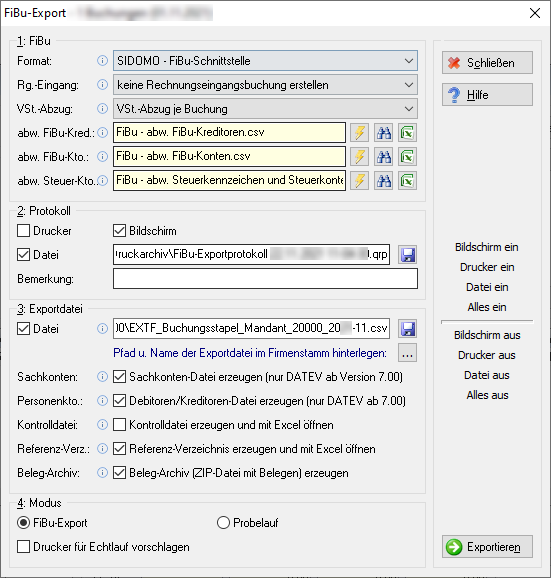The height and width of the screenshot is (578, 551).
Task: Uncheck Beleg-Archiv ZIP-Datei erzeugen
Action: 119,473
